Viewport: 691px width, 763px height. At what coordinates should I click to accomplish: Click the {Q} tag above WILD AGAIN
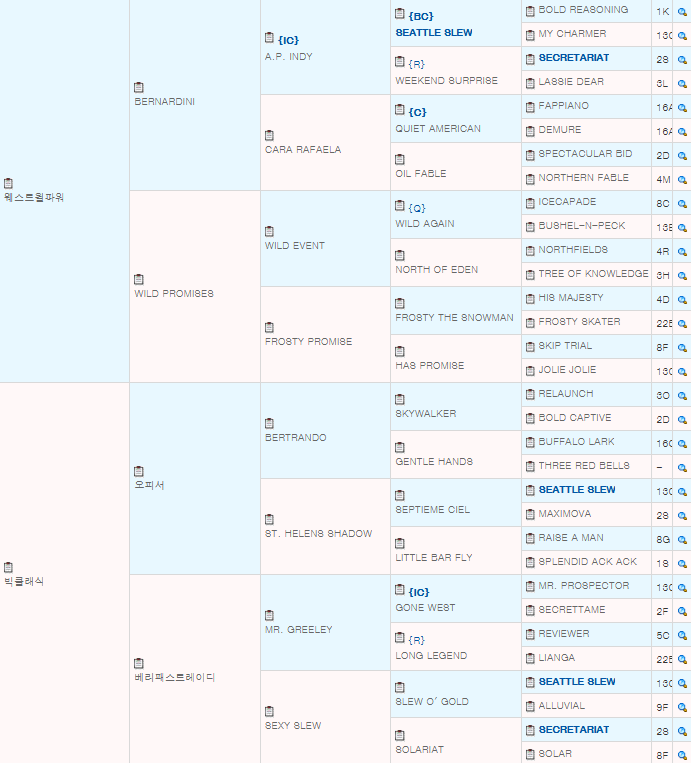click(x=417, y=208)
